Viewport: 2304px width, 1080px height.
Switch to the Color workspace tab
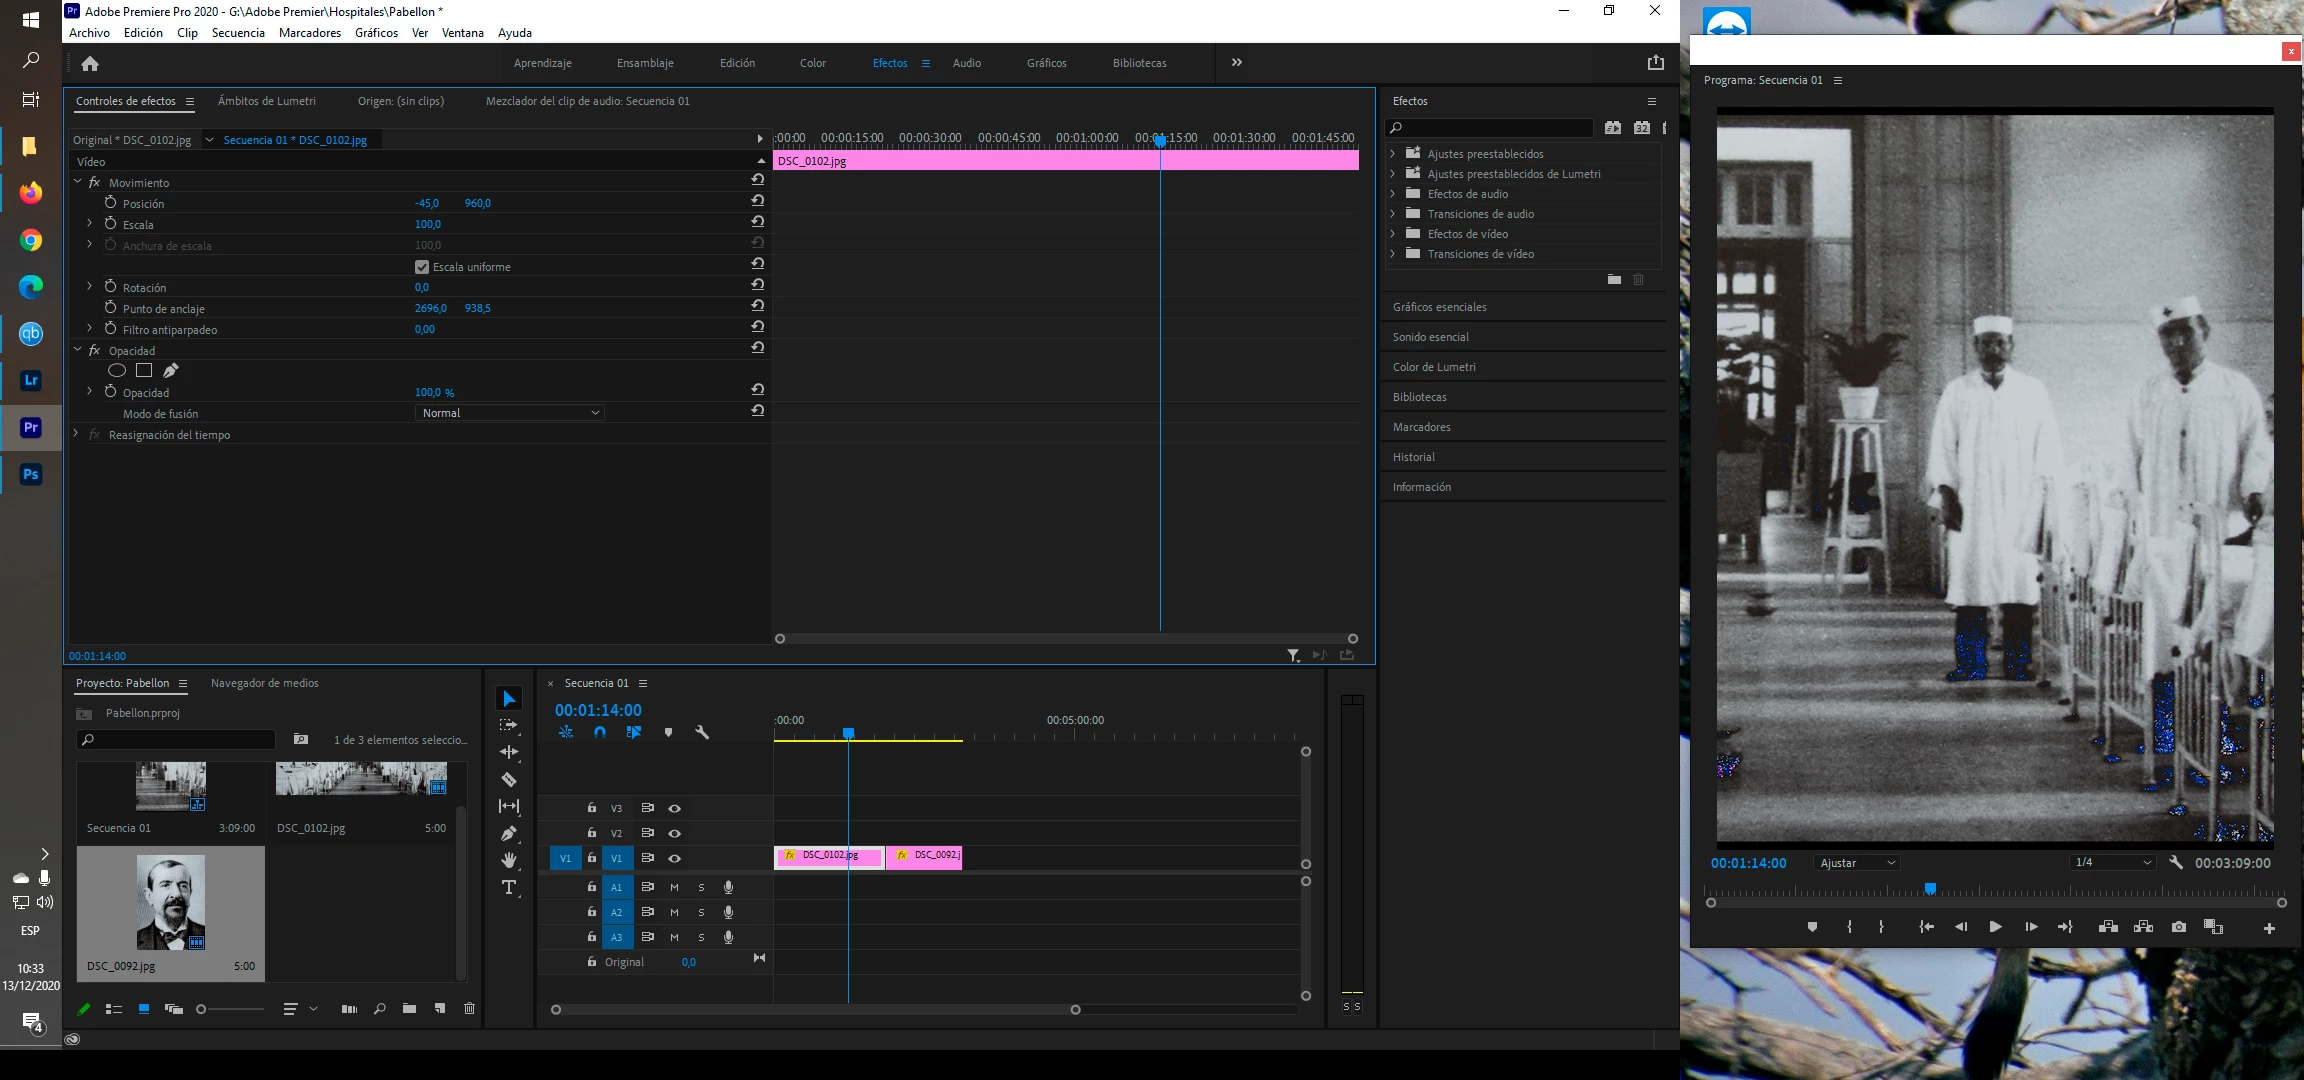click(x=812, y=63)
